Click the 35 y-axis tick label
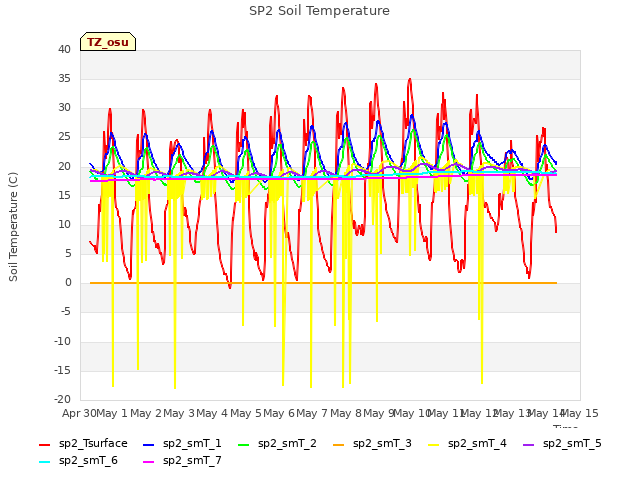640x480 pixels. click(x=64, y=78)
